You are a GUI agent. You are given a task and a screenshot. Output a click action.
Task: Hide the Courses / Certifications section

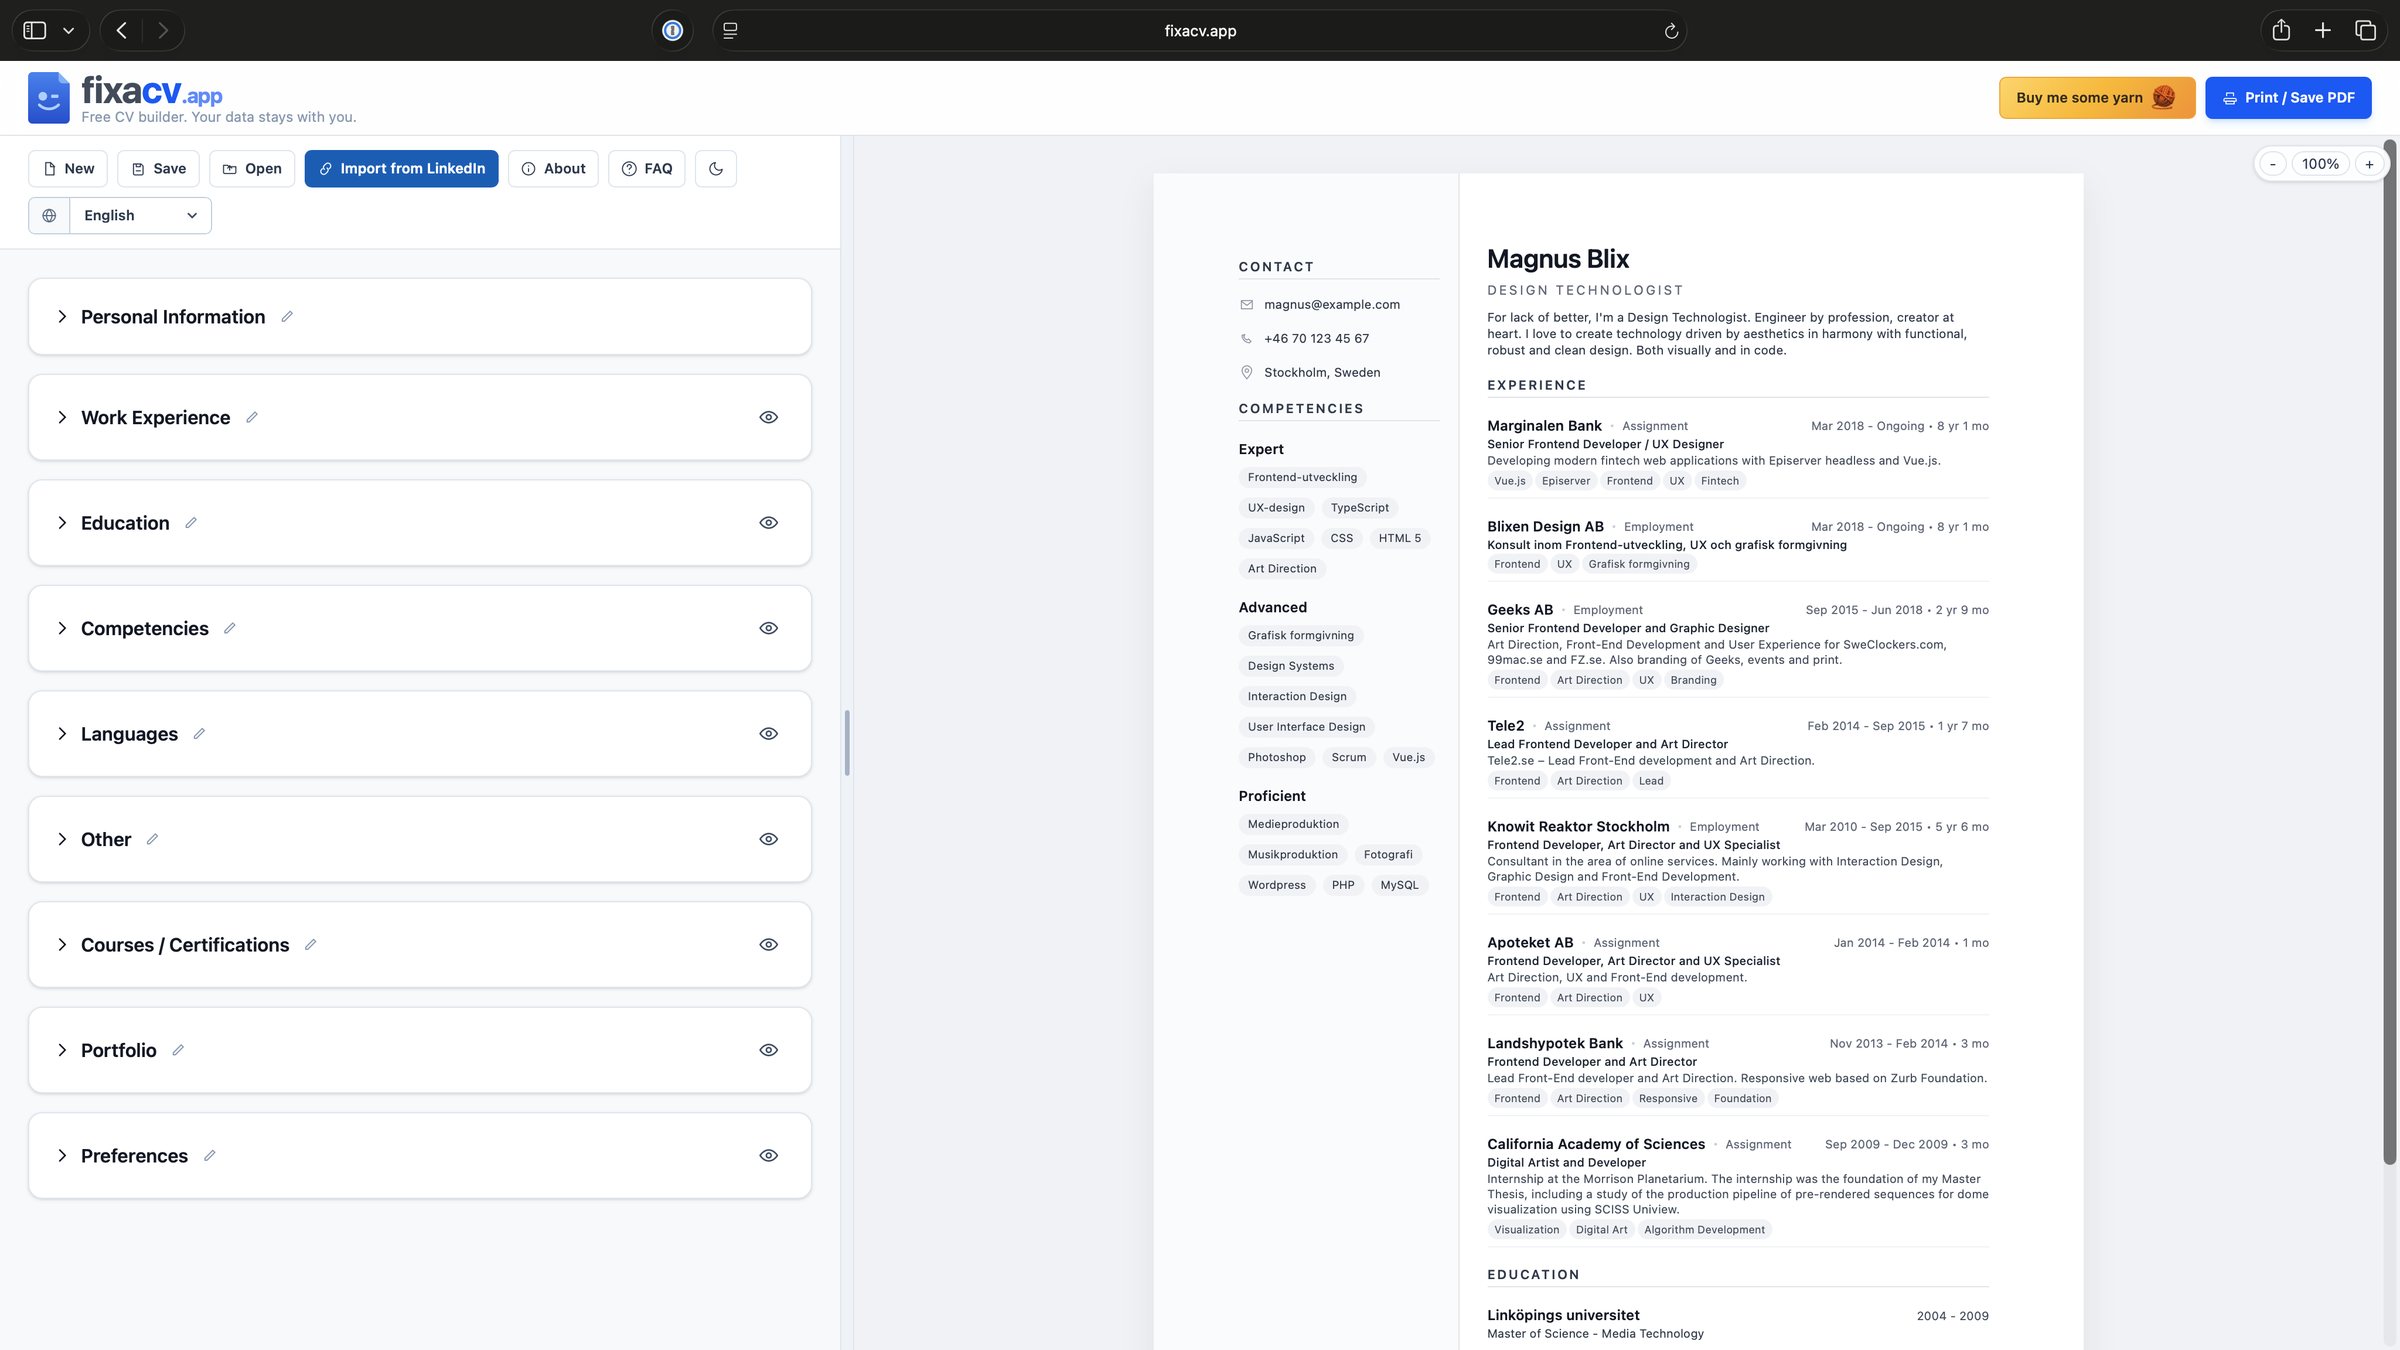click(768, 944)
